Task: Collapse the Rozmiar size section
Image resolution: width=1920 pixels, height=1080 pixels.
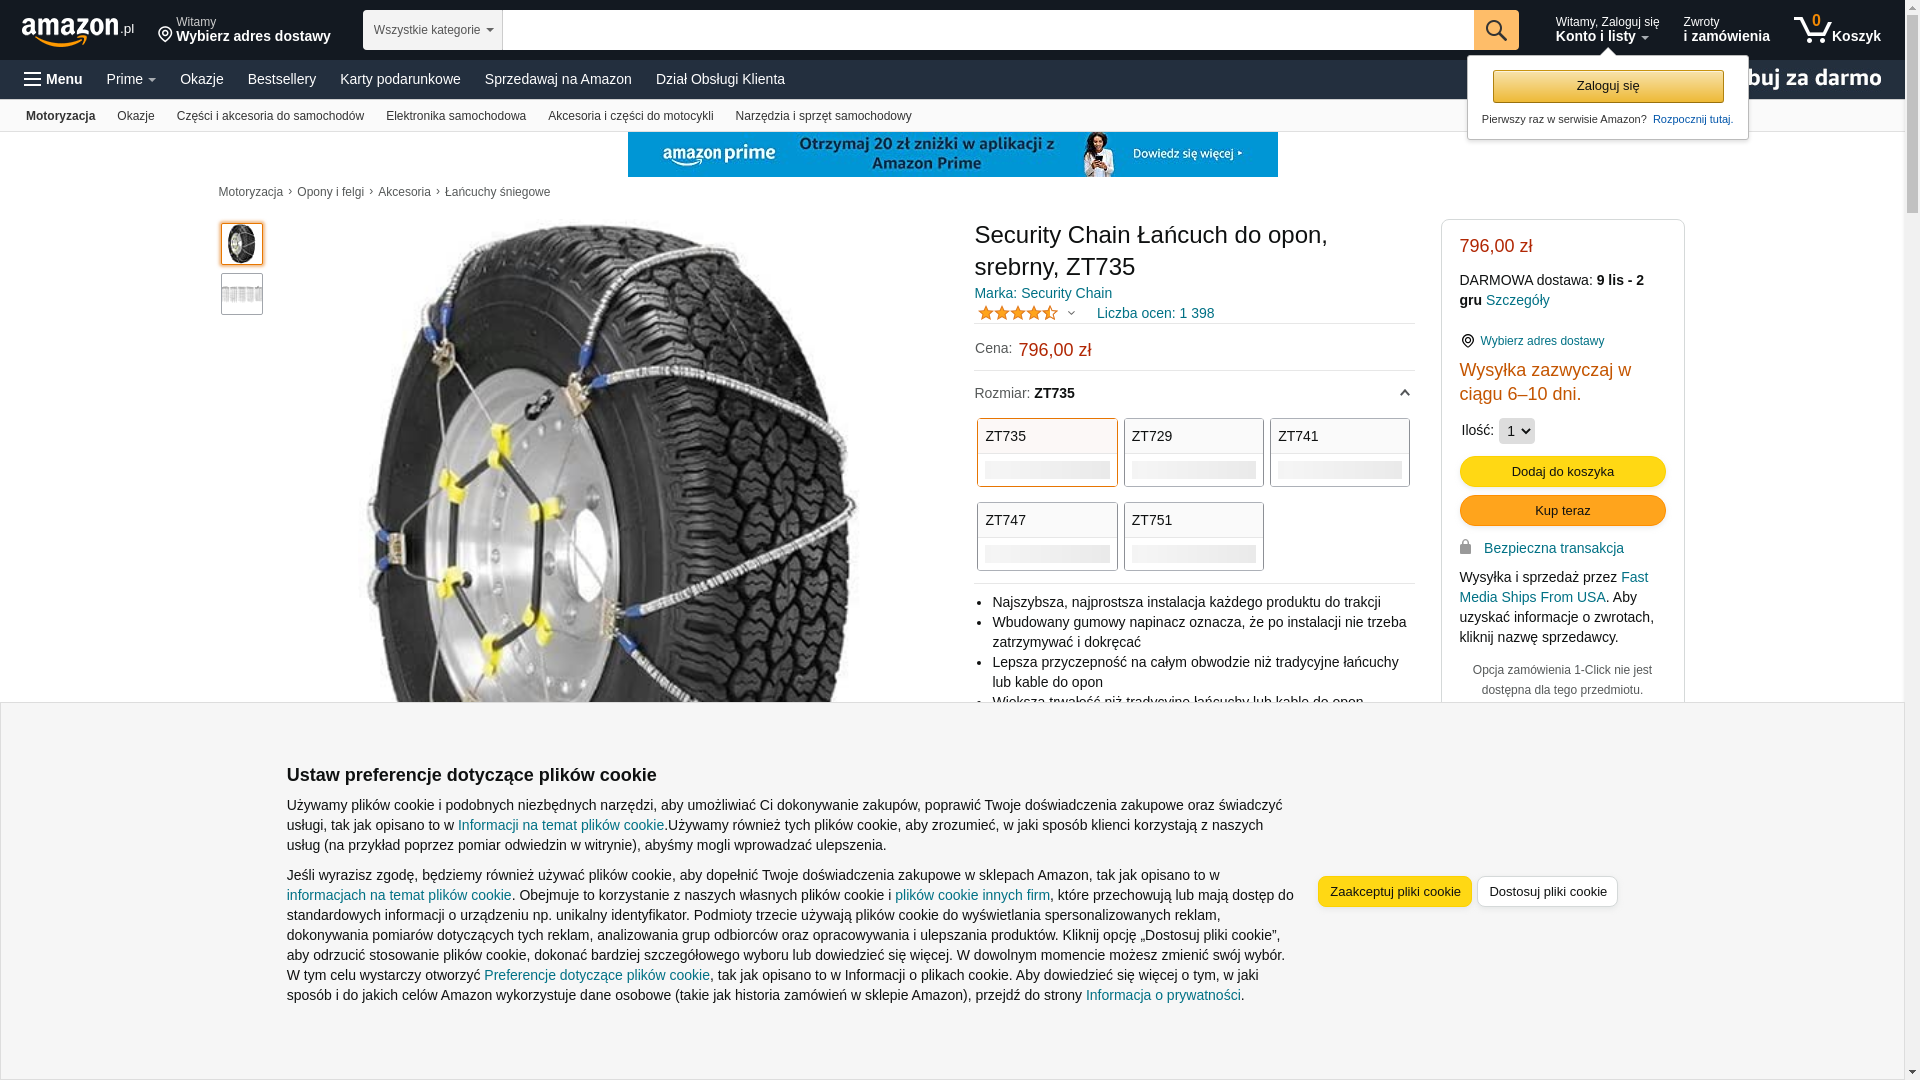Action: (x=1404, y=393)
